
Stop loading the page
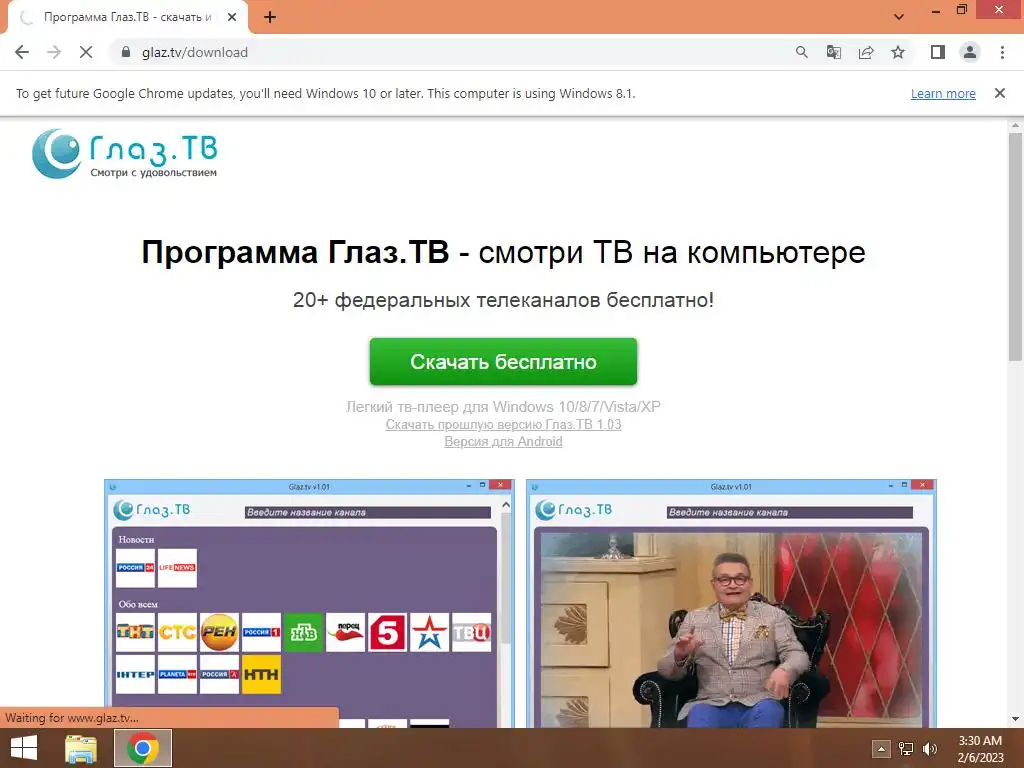[86, 52]
